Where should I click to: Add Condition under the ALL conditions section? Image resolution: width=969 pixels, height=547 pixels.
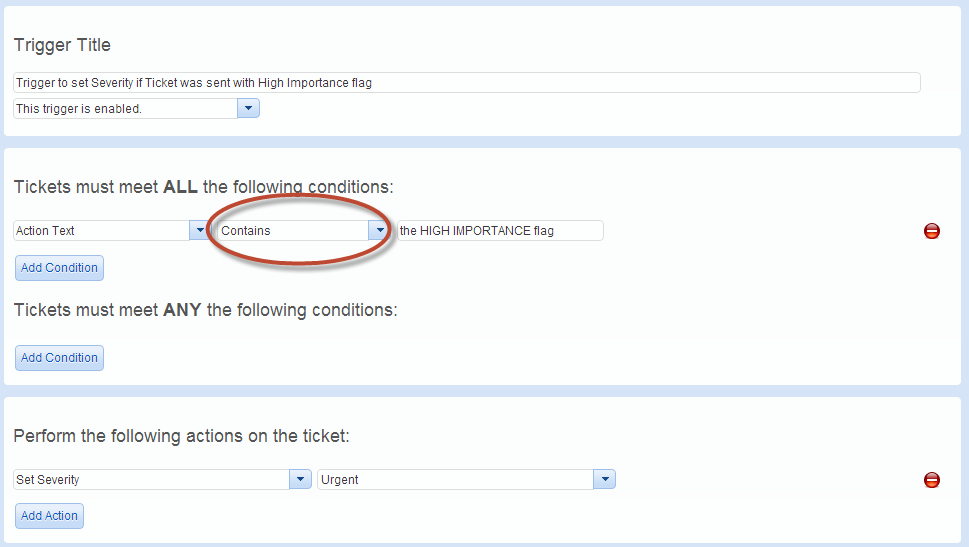(59, 268)
